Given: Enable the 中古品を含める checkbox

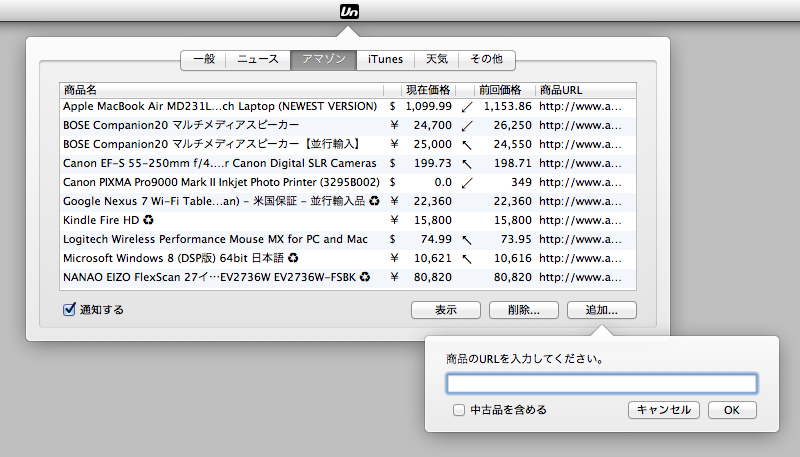Looking at the screenshot, I should point(459,410).
